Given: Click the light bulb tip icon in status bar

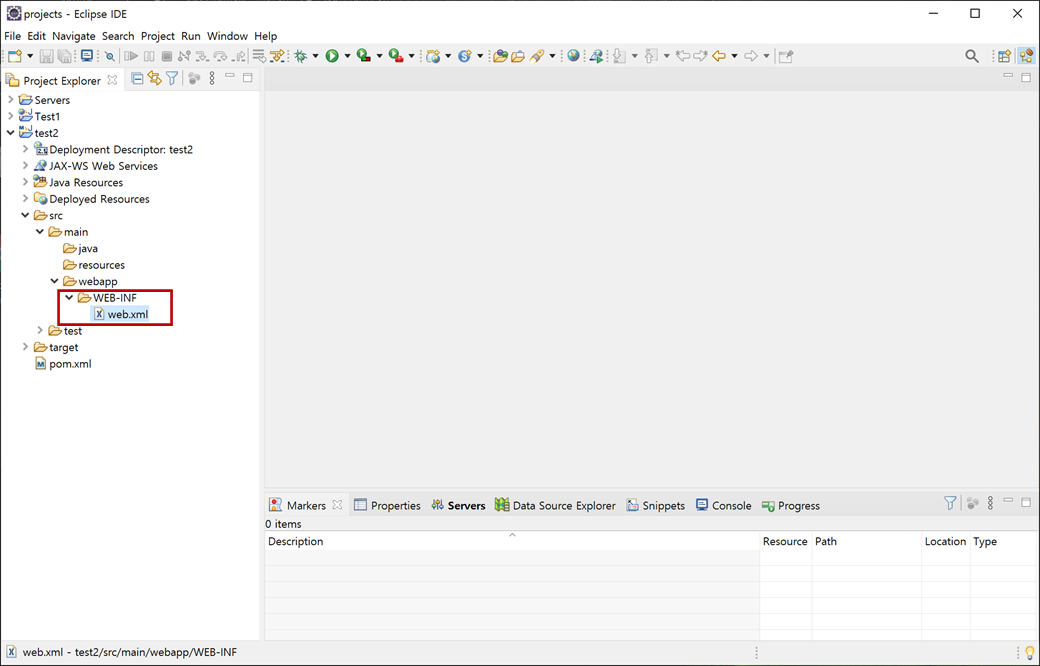Looking at the screenshot, I should pyautogui.click(x=1029, y=652).
